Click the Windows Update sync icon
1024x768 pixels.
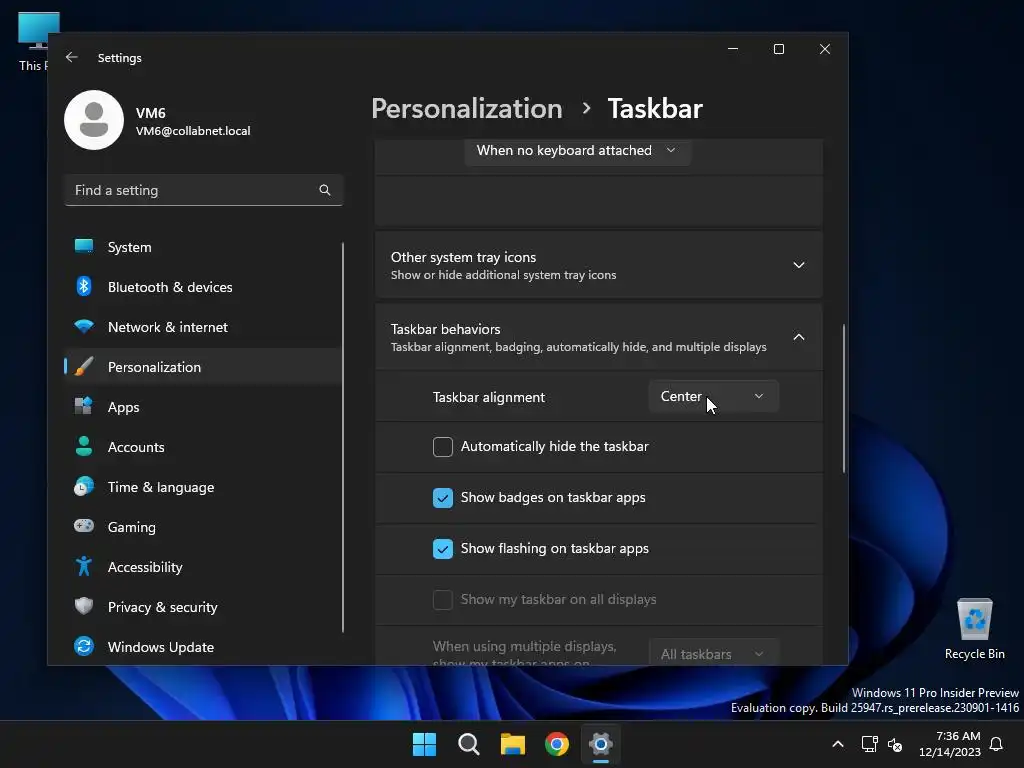pyautogui.click(x=84, y=646)
